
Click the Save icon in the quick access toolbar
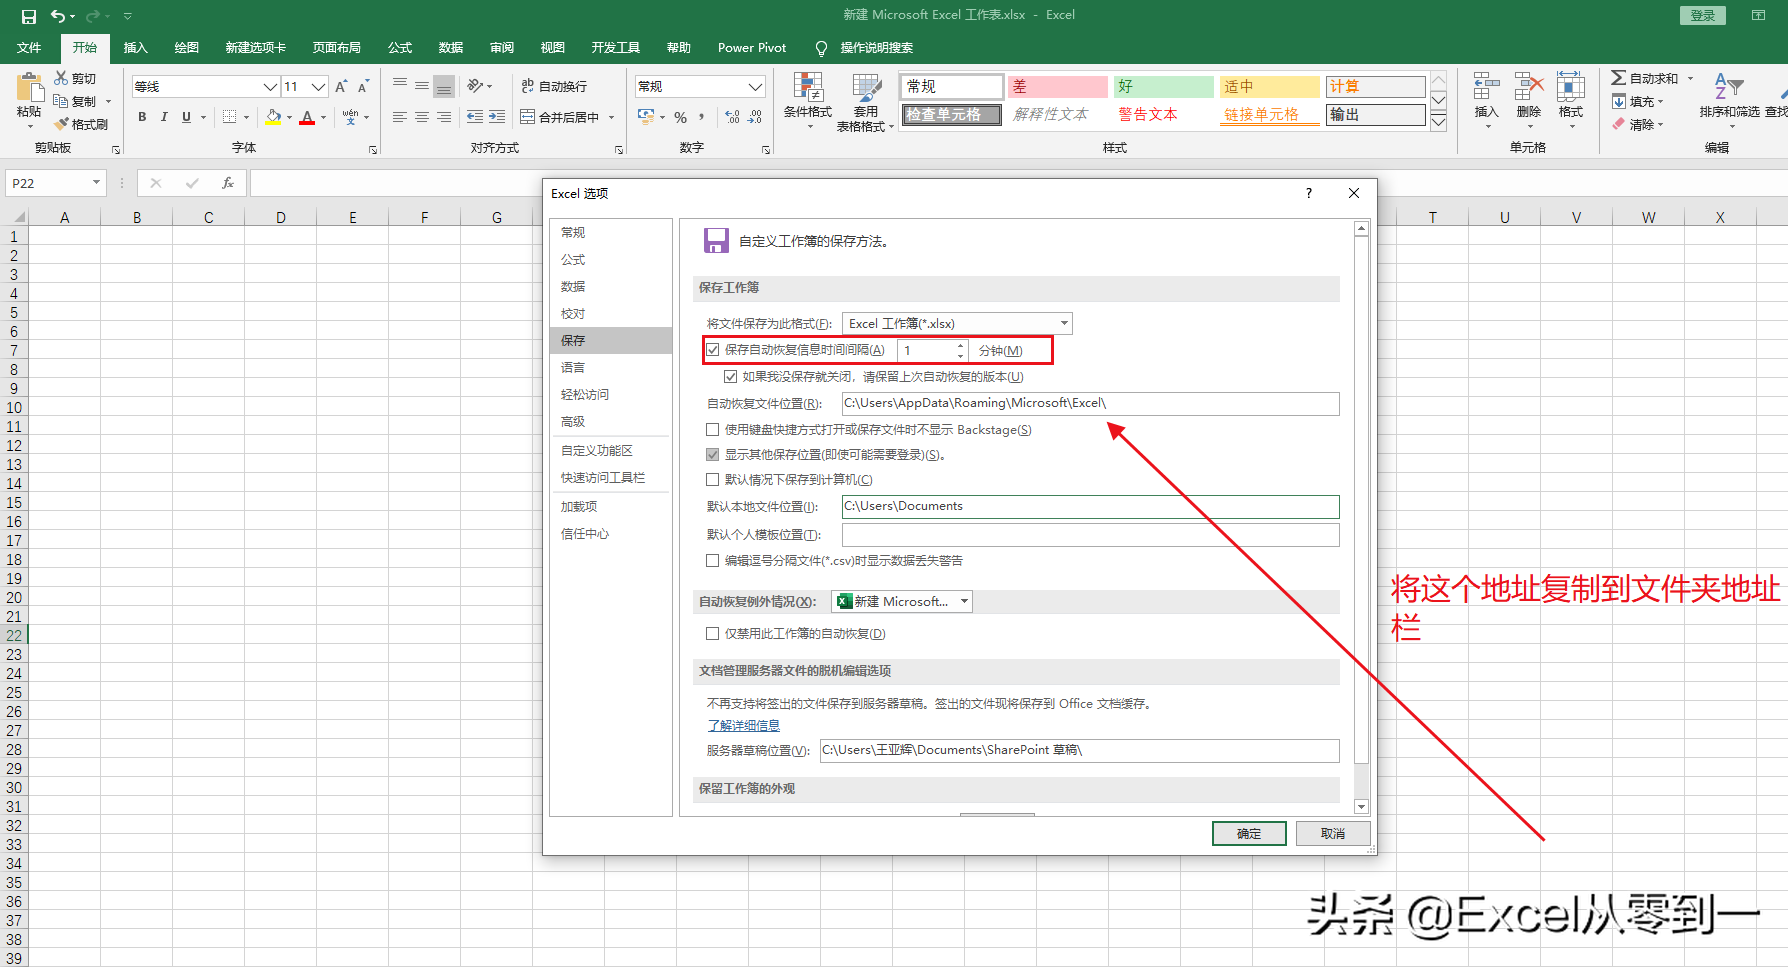click(28, 16)
